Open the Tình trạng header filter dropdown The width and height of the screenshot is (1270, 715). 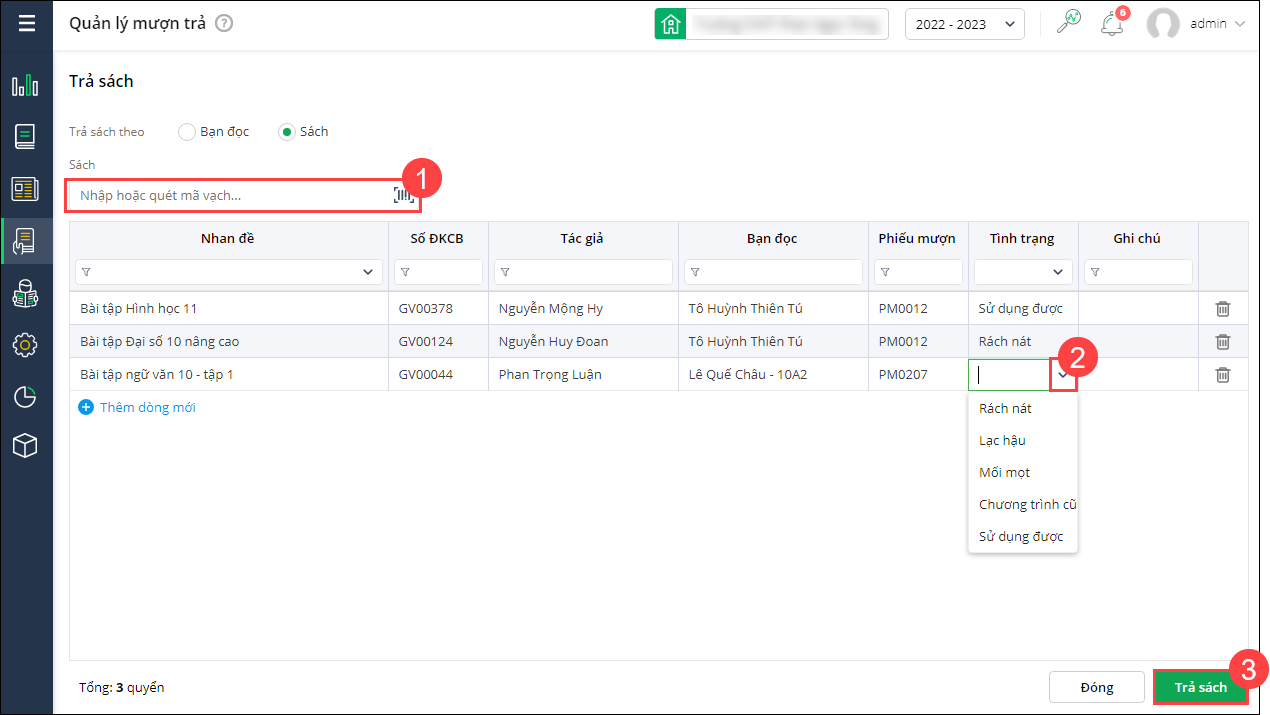pos(1058,272)
